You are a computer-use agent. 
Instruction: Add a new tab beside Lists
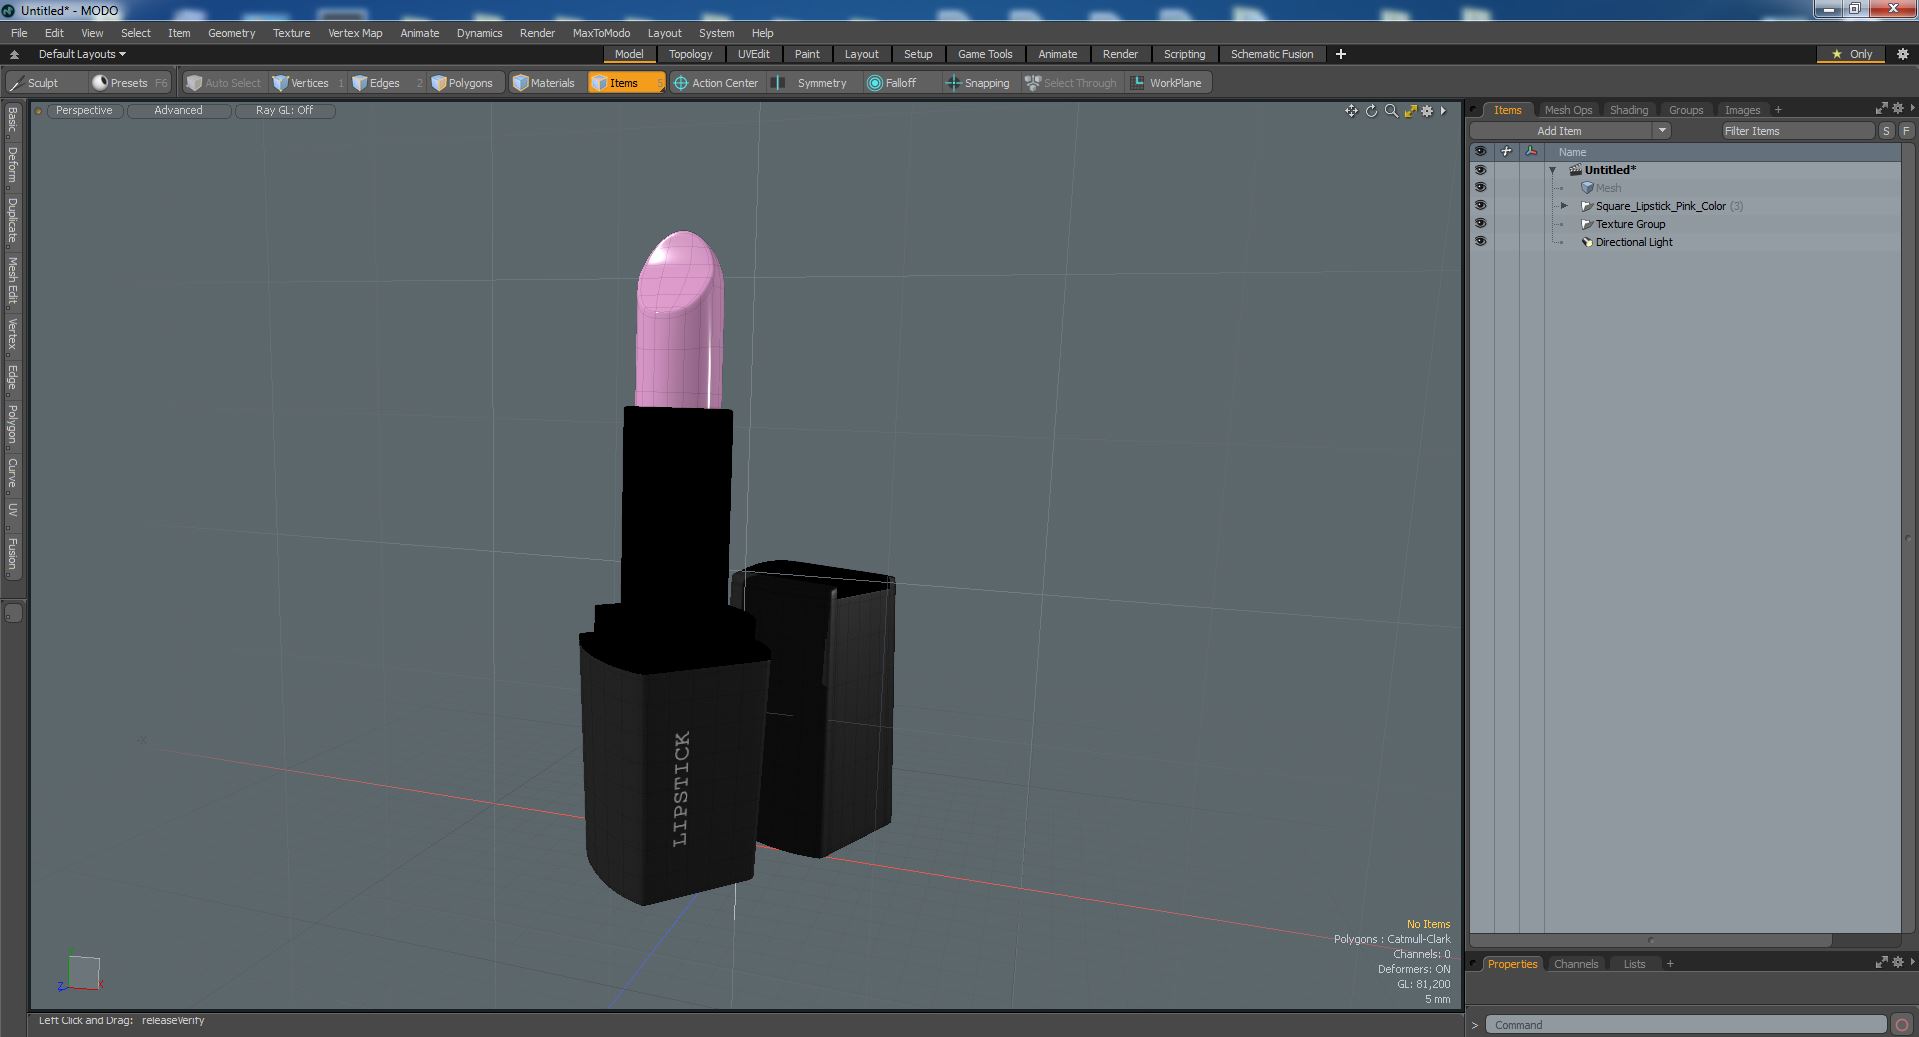click(x=1670, y=964)
